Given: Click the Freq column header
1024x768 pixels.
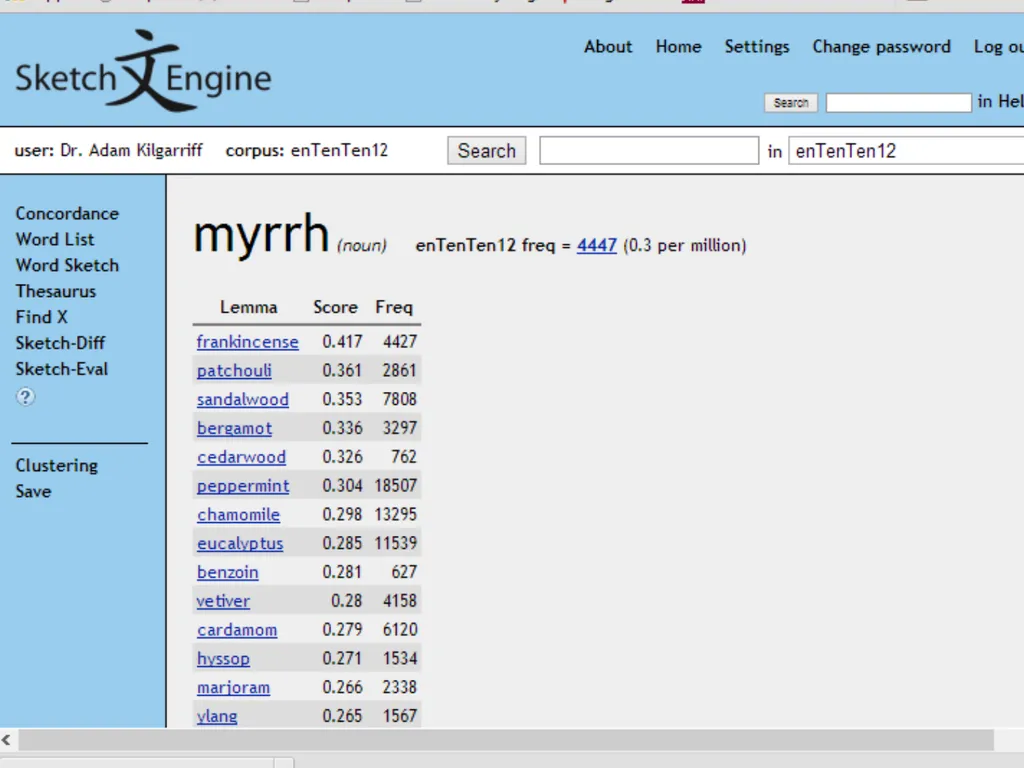Looking at the screenshot, I should (x=394, y=307).
